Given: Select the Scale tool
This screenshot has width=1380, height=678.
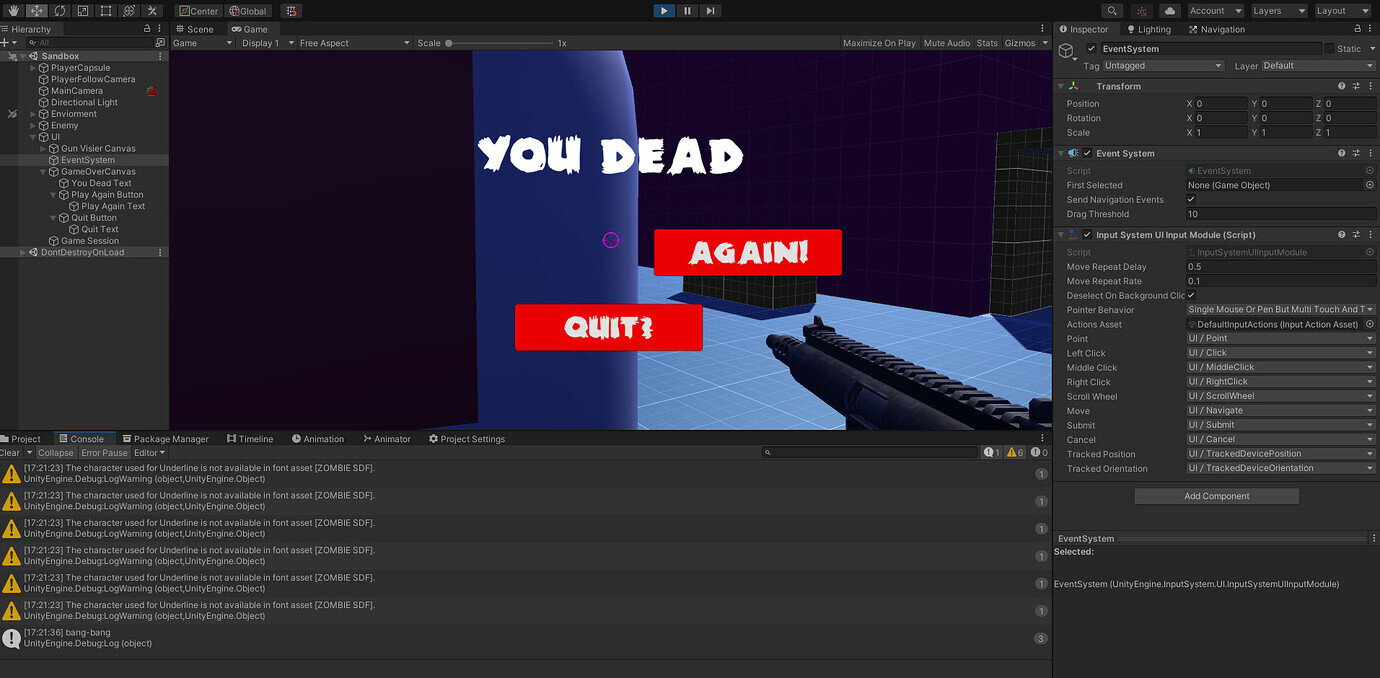Looking at the screenshot, I should pos(82,10).
